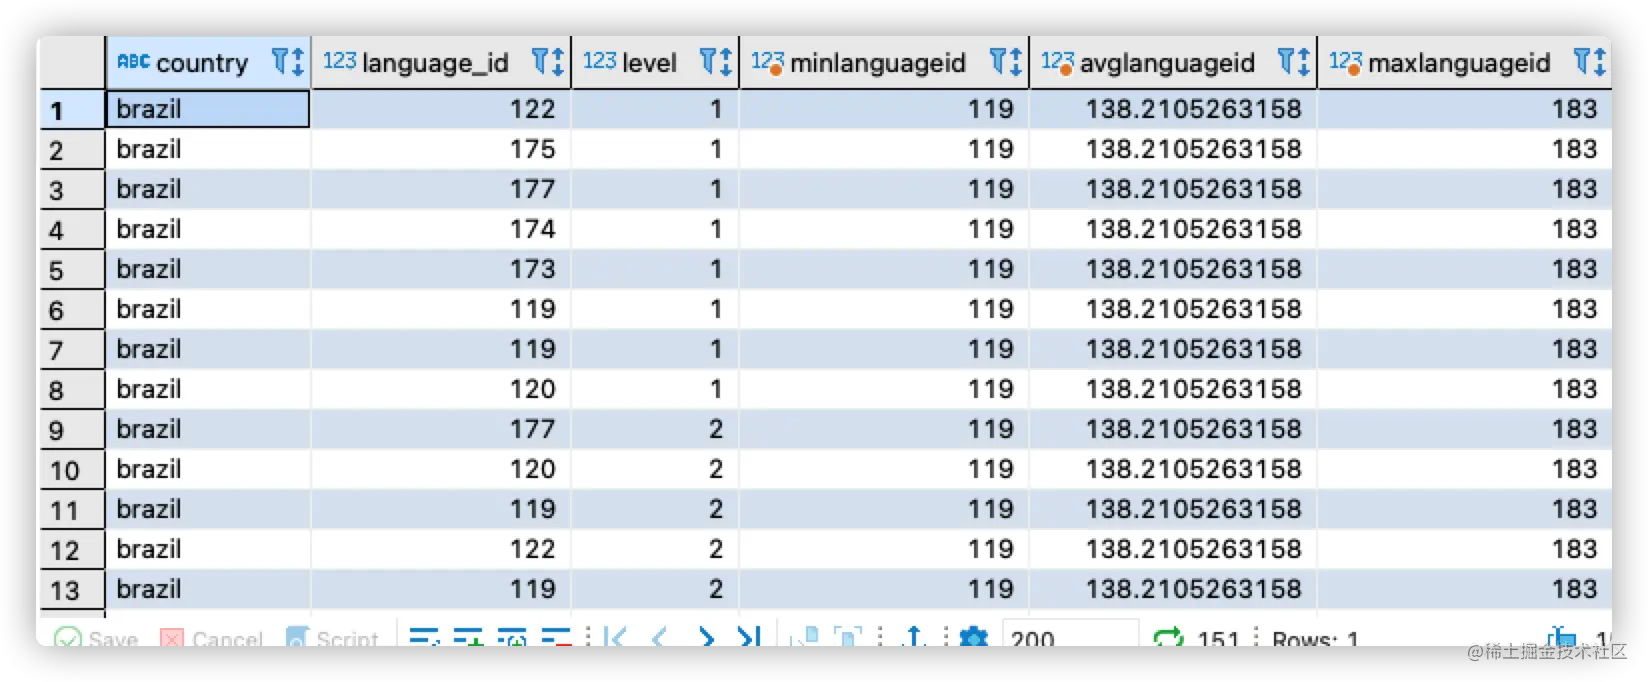
Task: Select row number 3 header
Action: [x=72, y=189]
